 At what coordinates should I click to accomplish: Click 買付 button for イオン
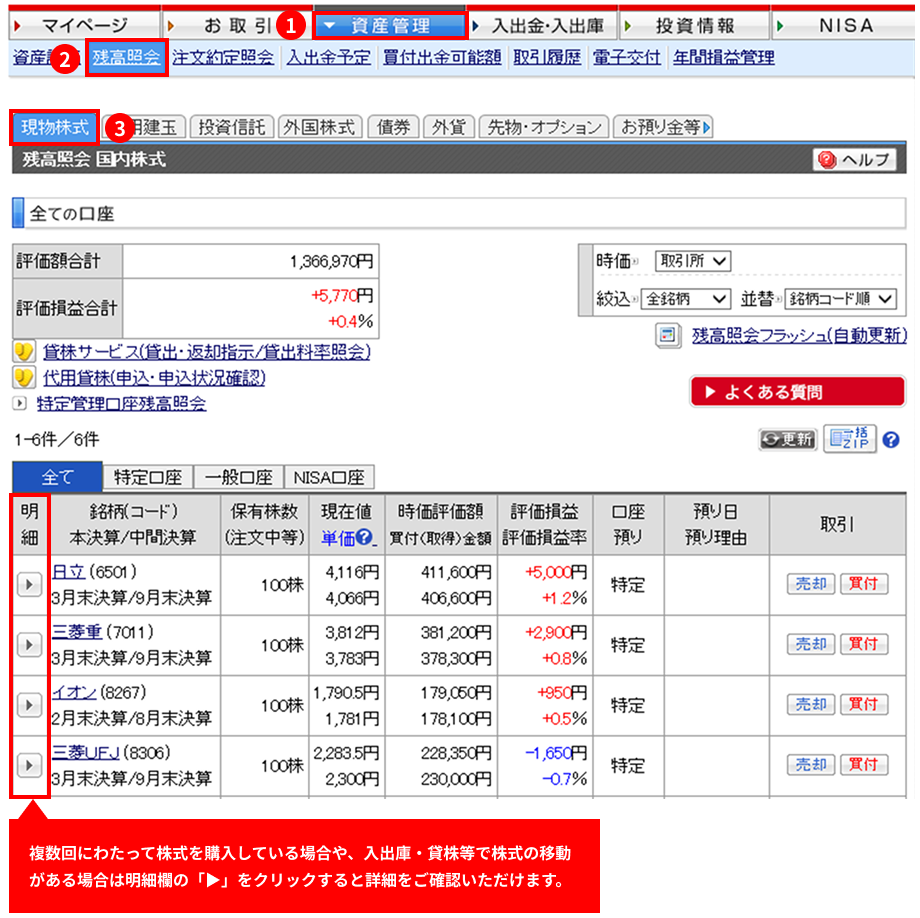tap(864, 704)
